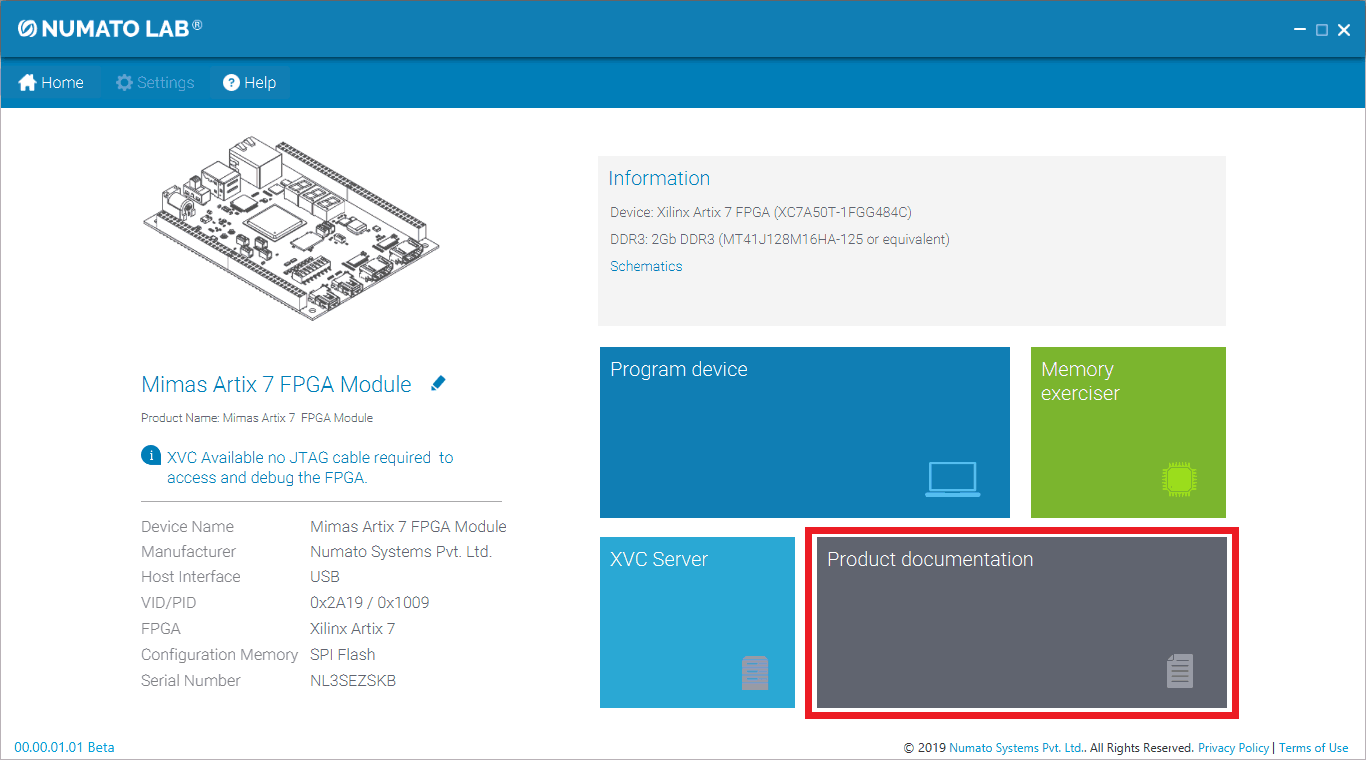Screen dimensions: 1366x760
Task: Open the Schematics link
Action: tap(646, 266)
